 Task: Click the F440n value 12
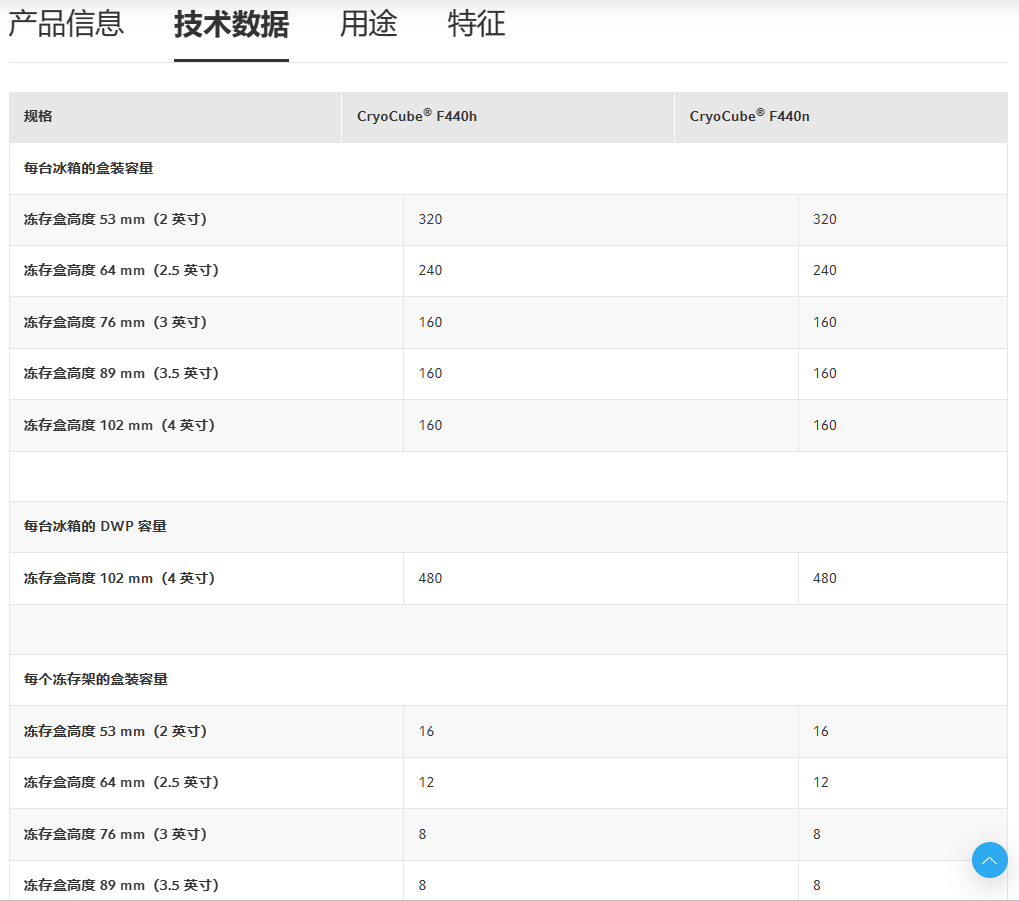pos(821,783)
